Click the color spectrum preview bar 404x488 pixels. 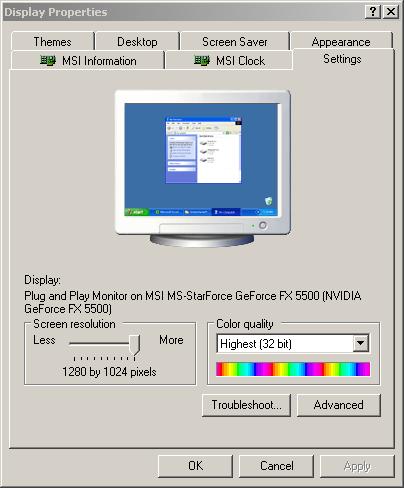click(x=293, y=369)
